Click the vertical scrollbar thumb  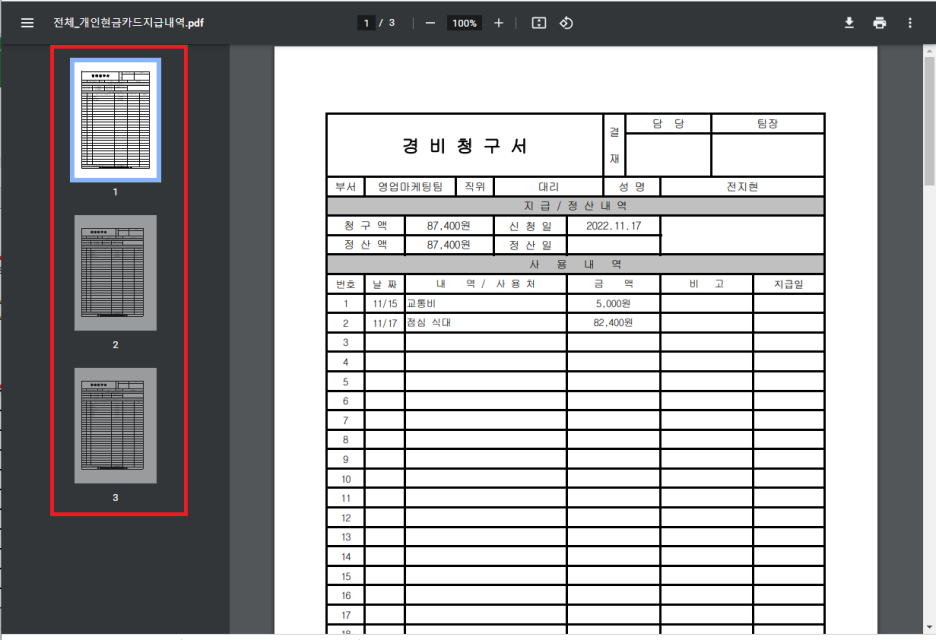[929, 121]
